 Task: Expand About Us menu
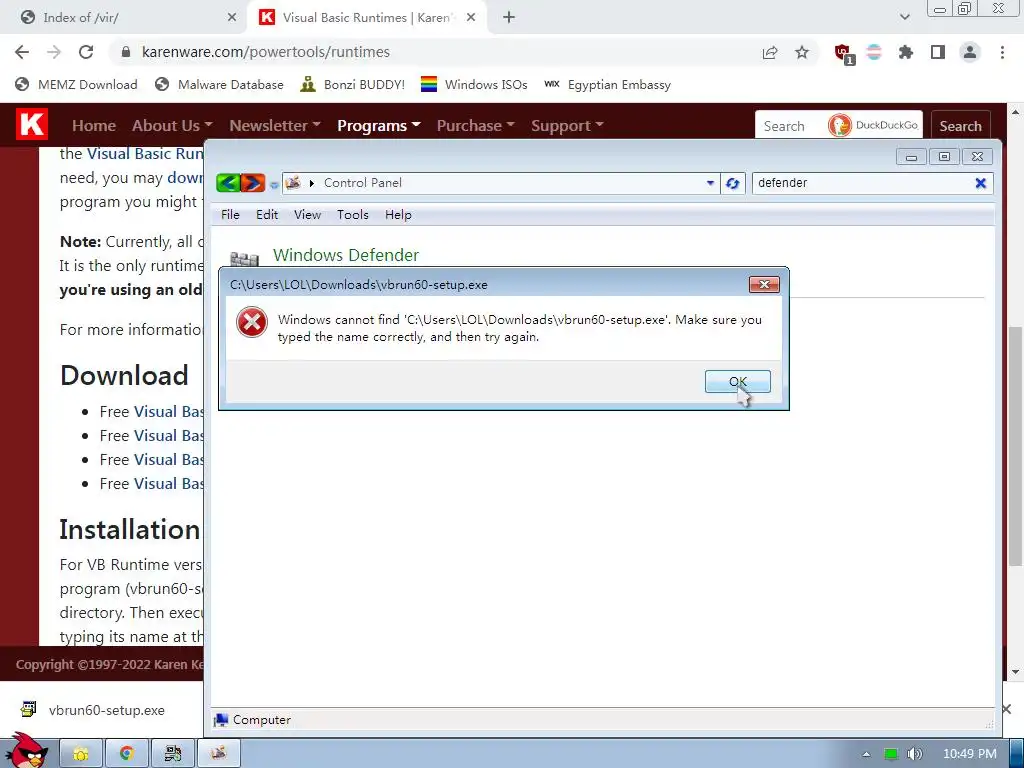click(x=172, y=125)
